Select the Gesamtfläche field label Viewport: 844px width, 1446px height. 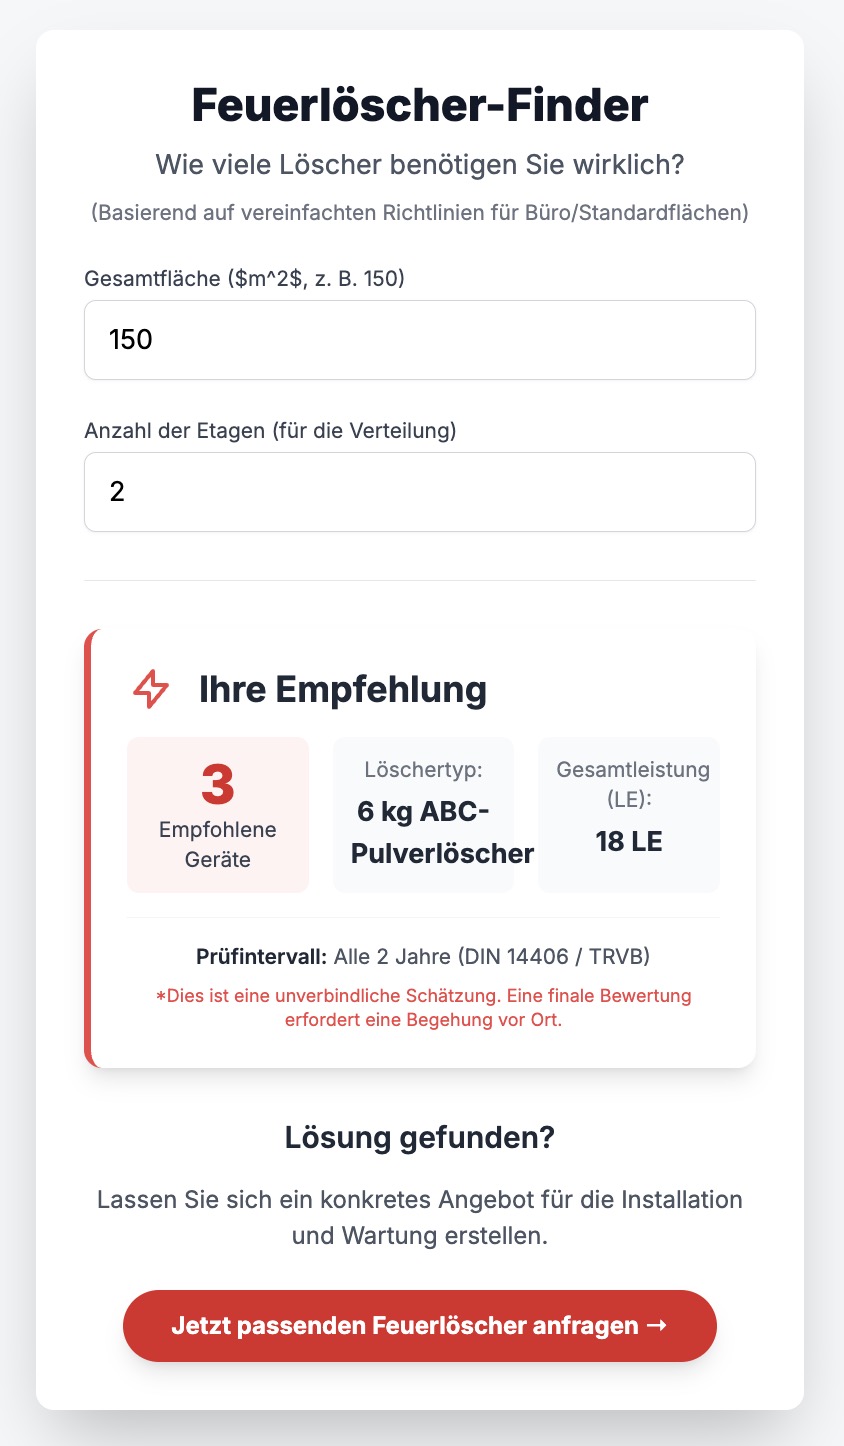pyautogui.click(x=245, y=278)
